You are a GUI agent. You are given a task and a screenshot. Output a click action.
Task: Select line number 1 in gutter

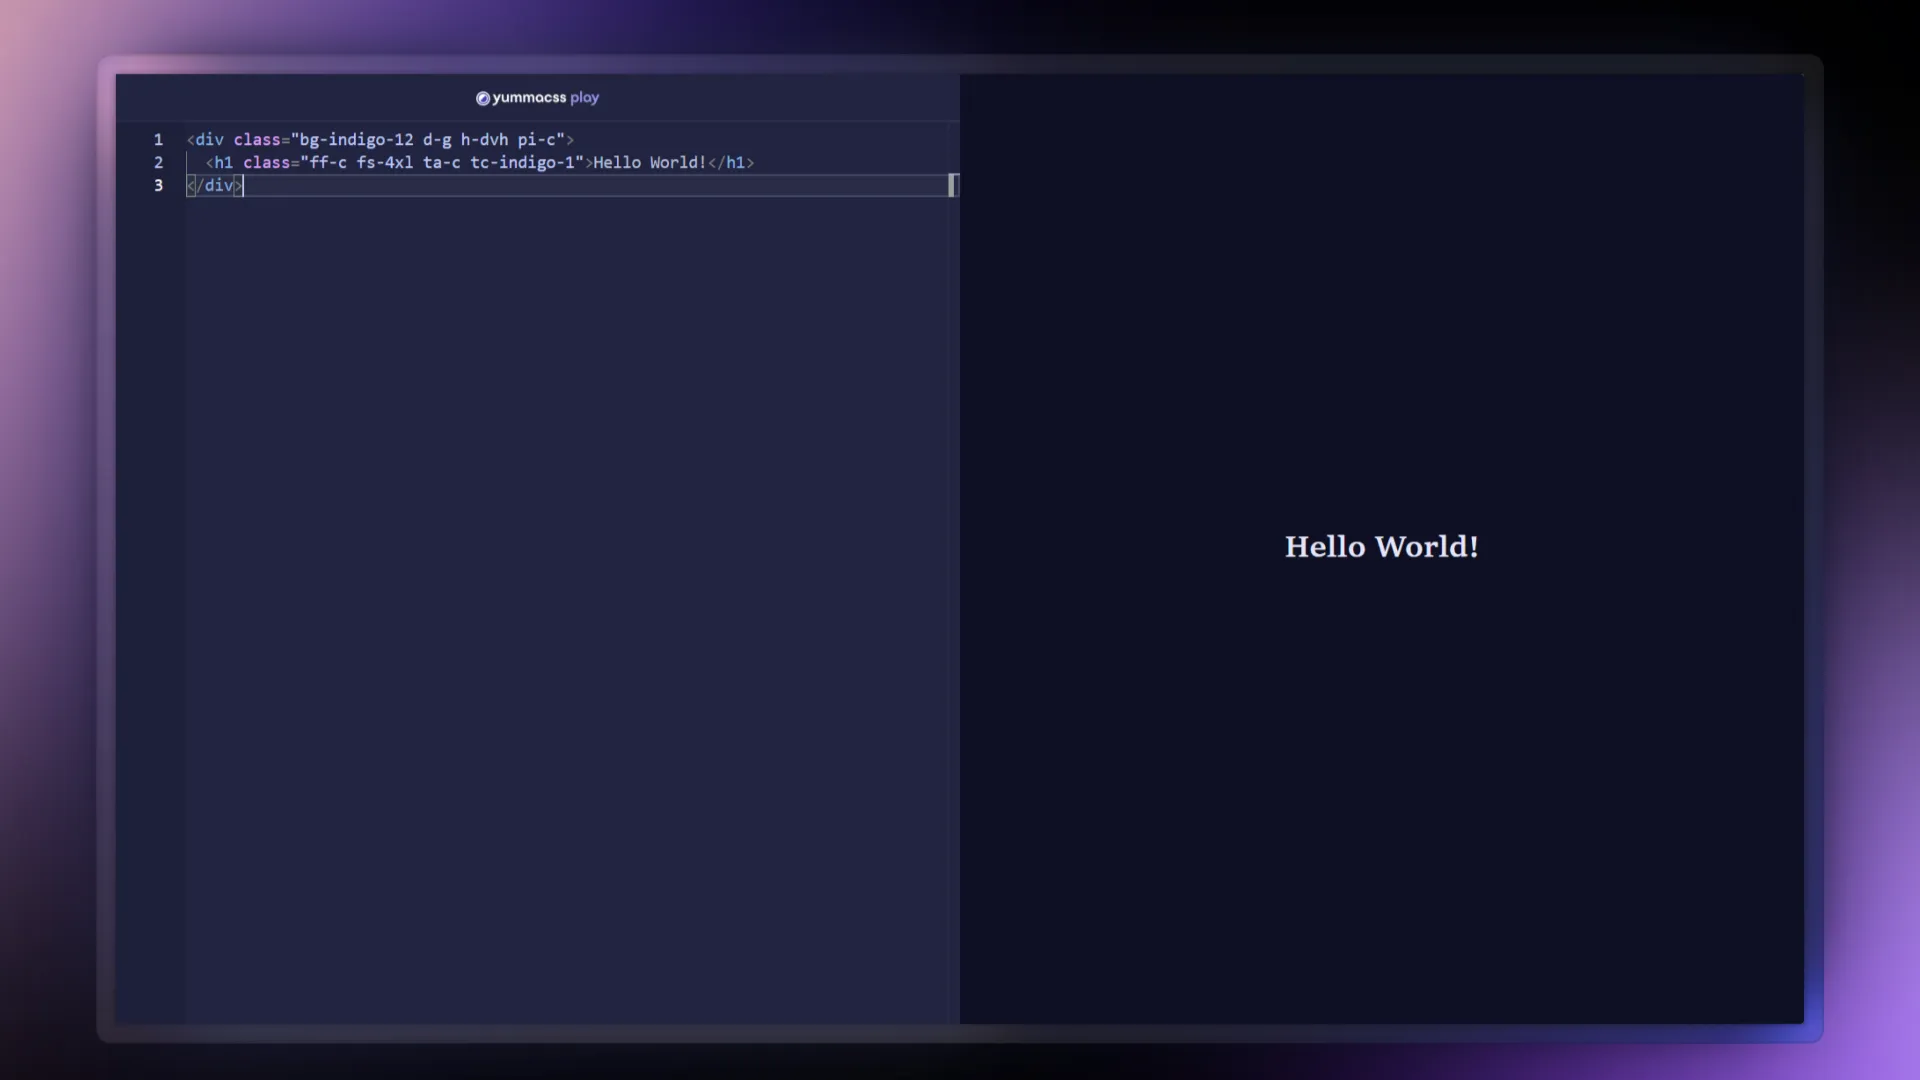(x=158, y=140)
